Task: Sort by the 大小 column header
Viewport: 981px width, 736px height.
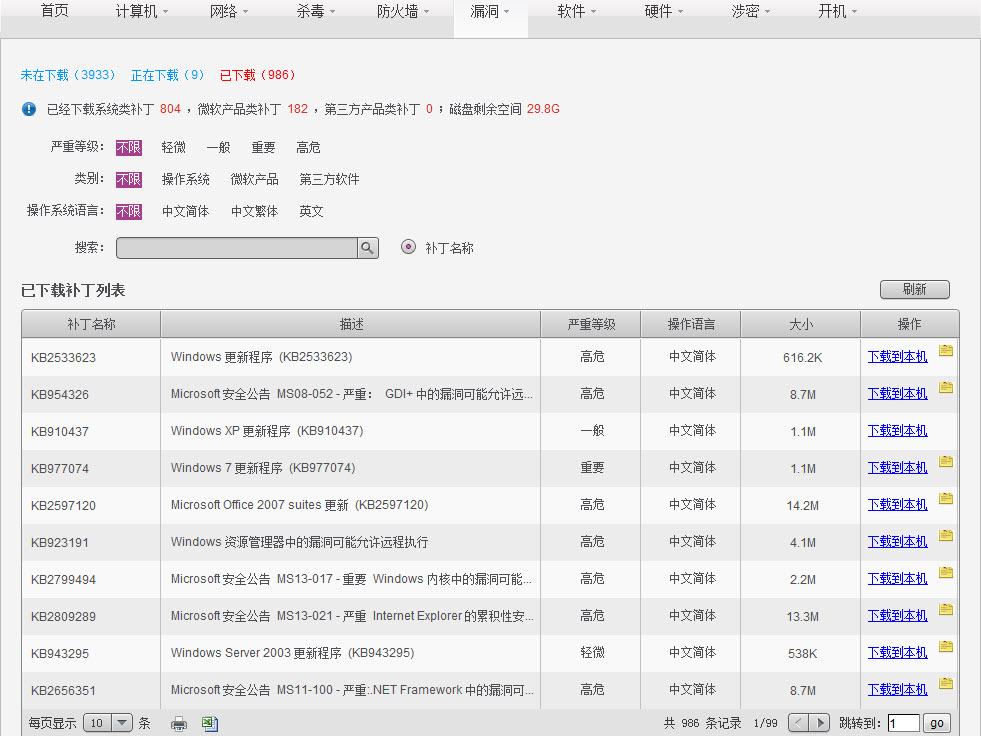Action: 800,324
